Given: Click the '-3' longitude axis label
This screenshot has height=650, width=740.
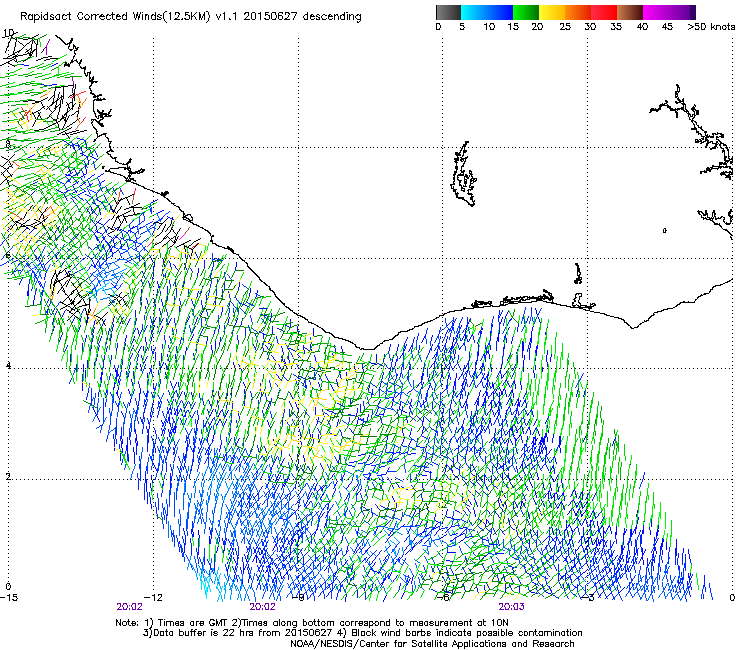Looking at the screenshot, I should (x=587, y=598).
